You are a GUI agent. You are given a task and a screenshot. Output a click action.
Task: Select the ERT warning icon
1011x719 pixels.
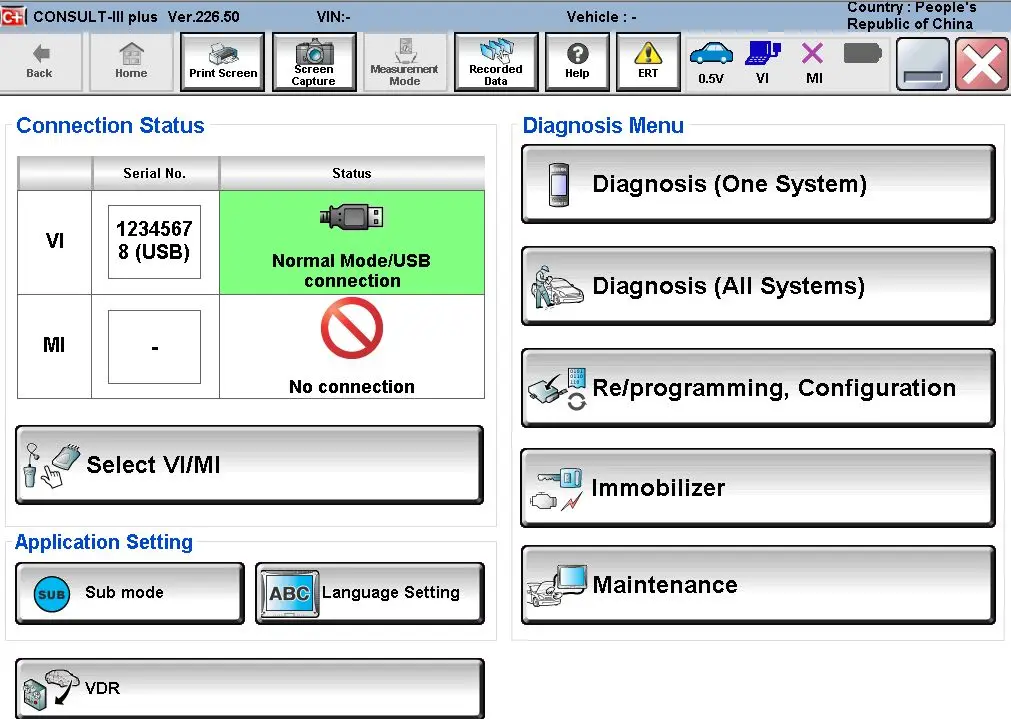(648, 61)
